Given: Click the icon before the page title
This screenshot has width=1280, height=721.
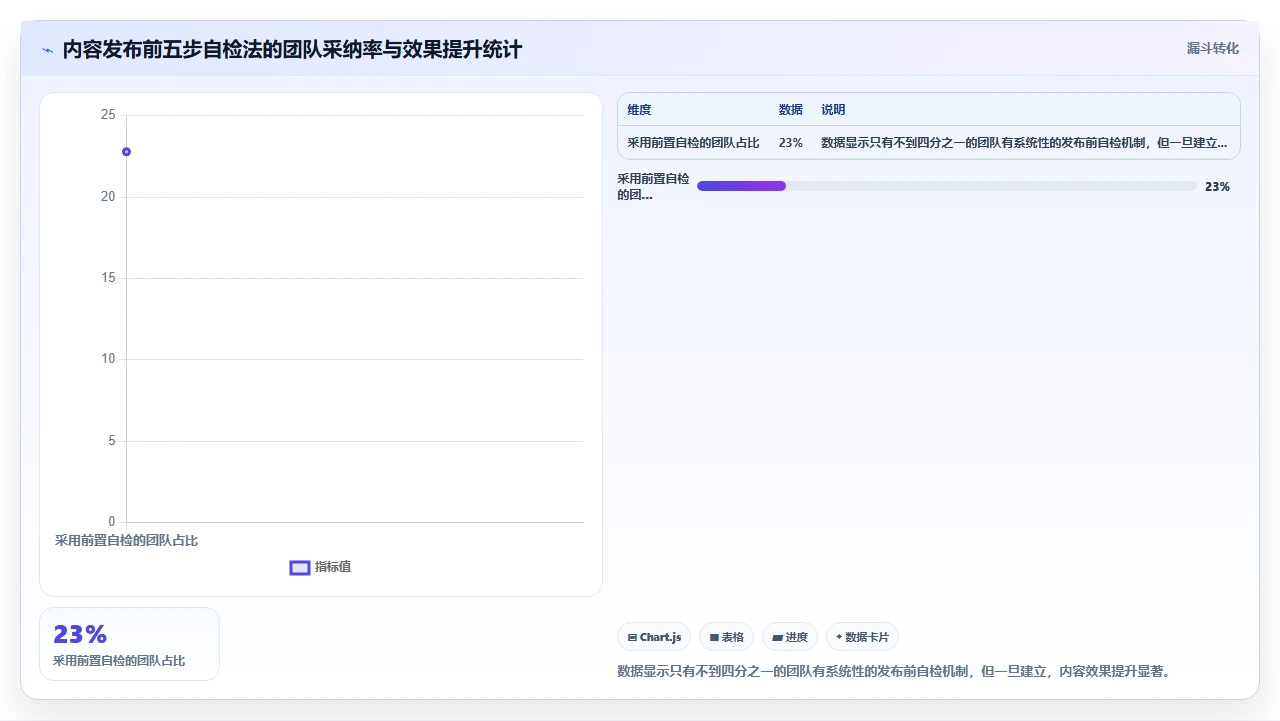Looking at the screenshot, I should [47, 50].
